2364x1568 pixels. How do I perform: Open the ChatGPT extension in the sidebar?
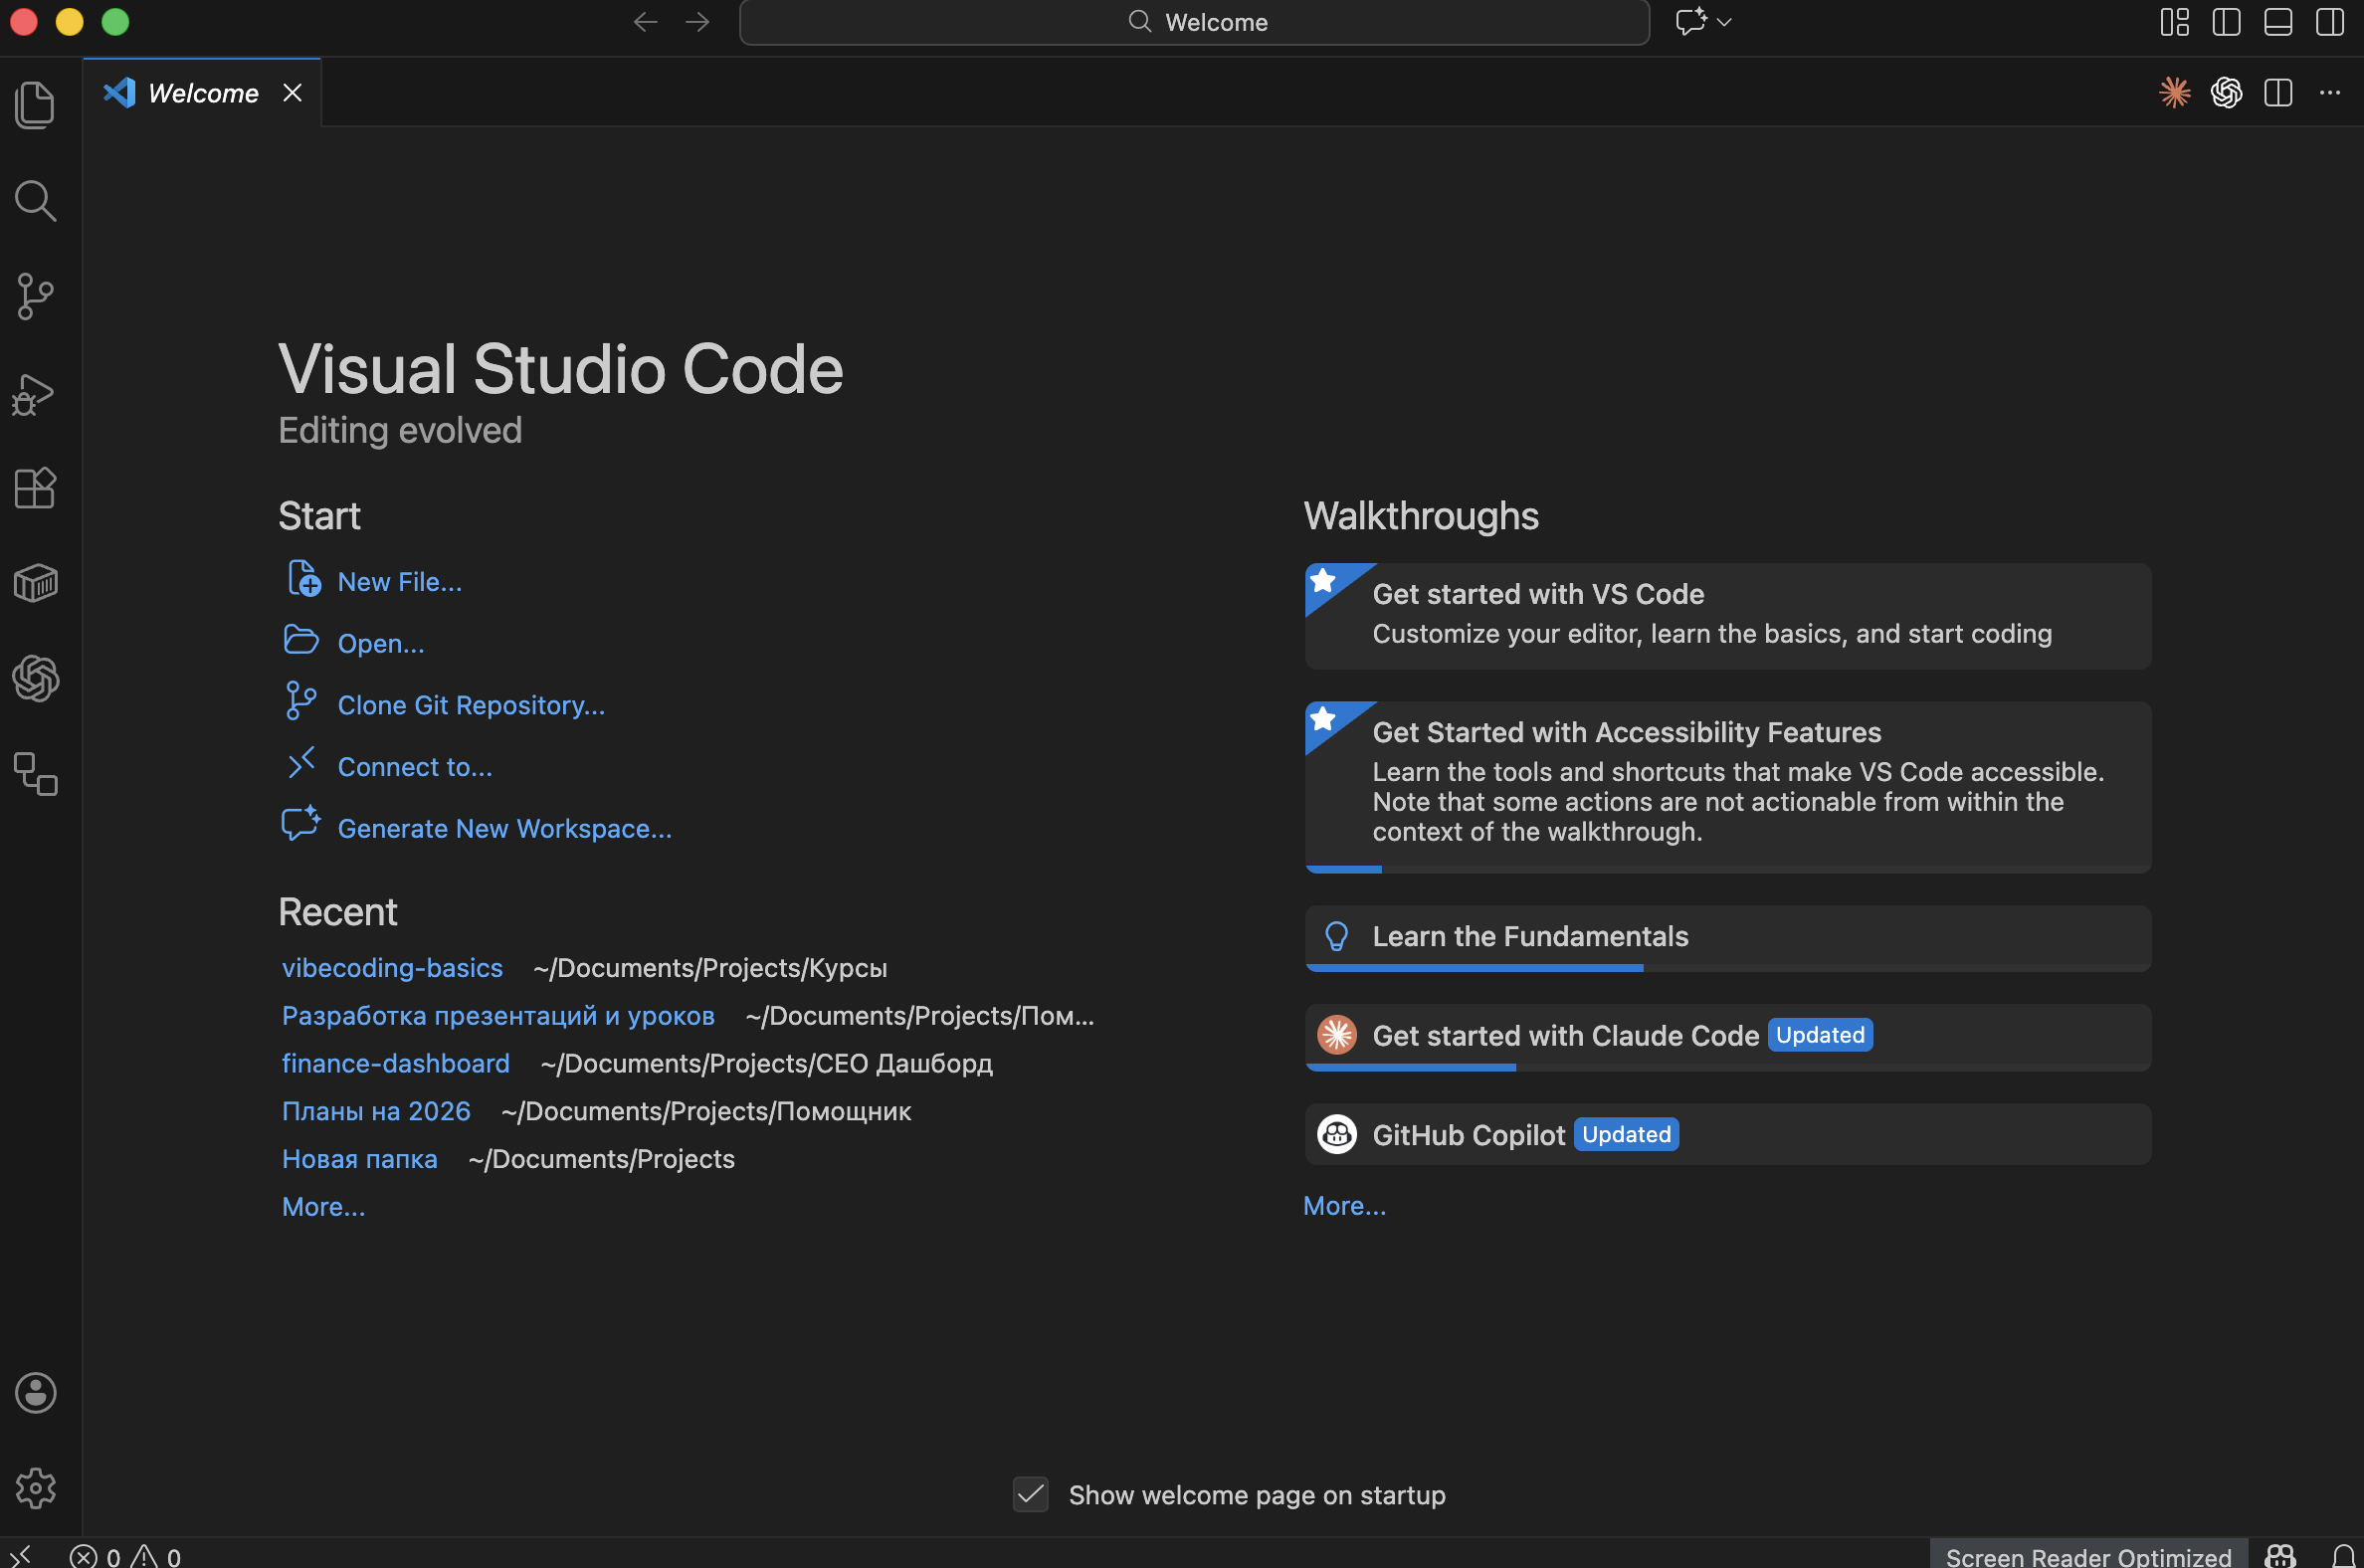(x=36, y=679)
